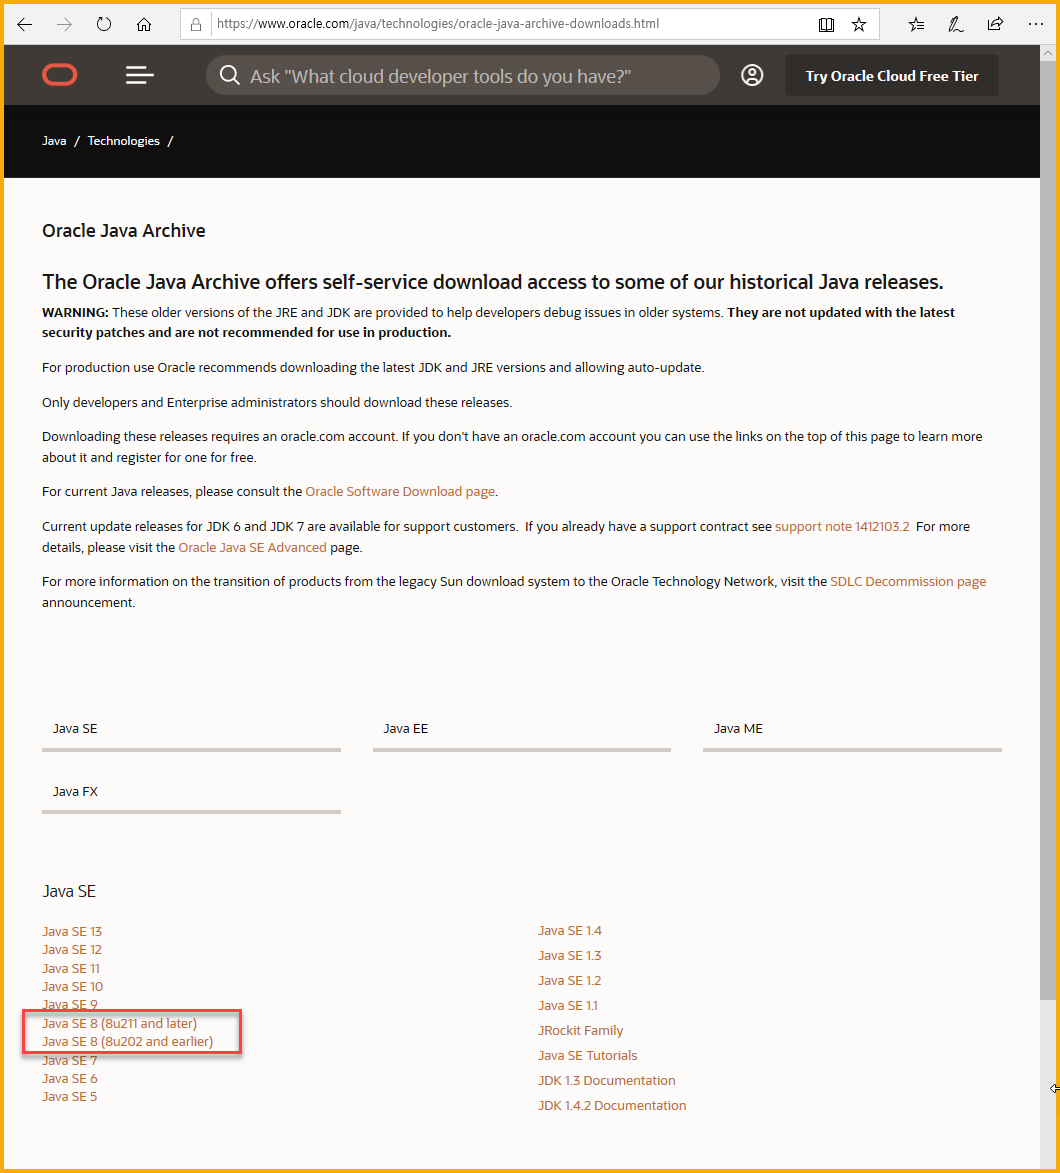The image size is (1060, 1173).
Task: Click the scrollbar up arrow
Action: coord(1047,53)
